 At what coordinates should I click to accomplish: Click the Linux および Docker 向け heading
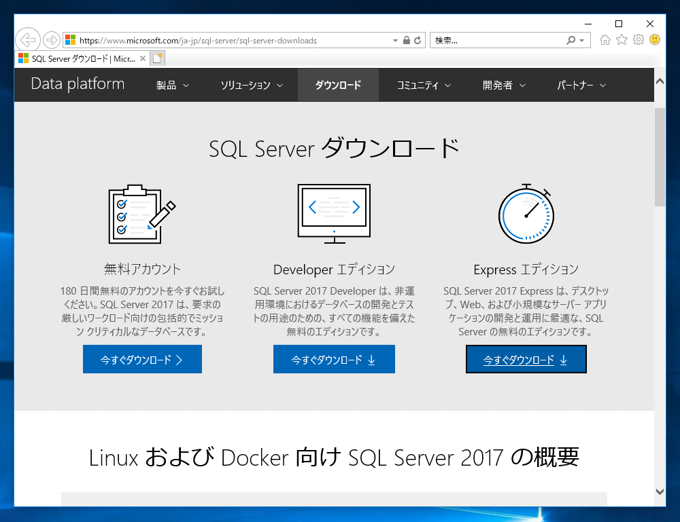[x=334, y=457]
